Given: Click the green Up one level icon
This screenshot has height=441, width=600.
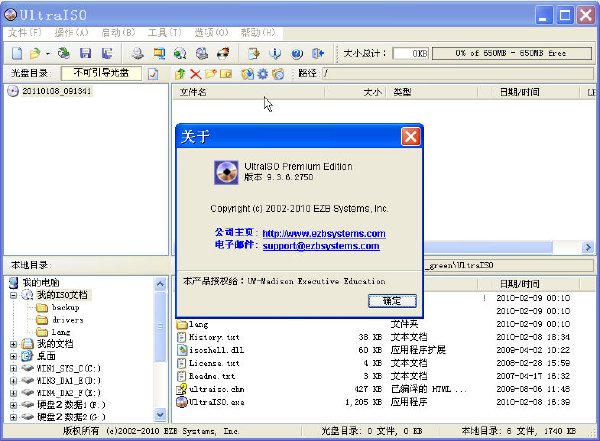Looking at the screenshot, I should pyautogui.click(x=180, y=74).
